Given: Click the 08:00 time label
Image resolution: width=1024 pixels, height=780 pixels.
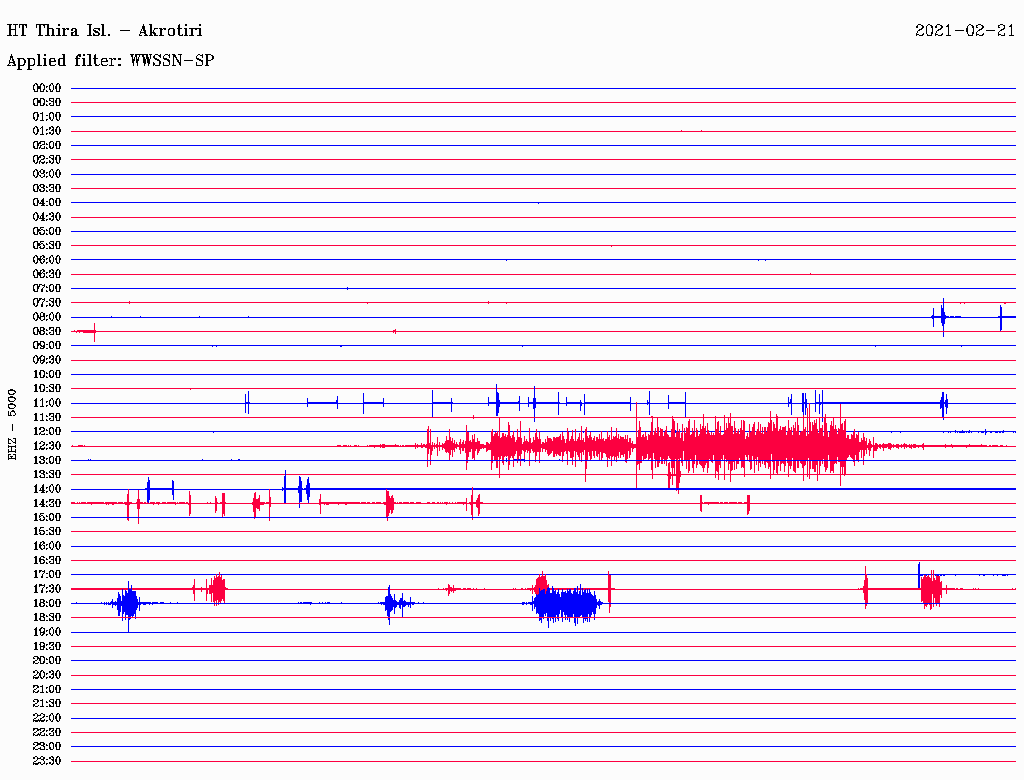Looking at the screenshot, I should [x=47, y=317].
